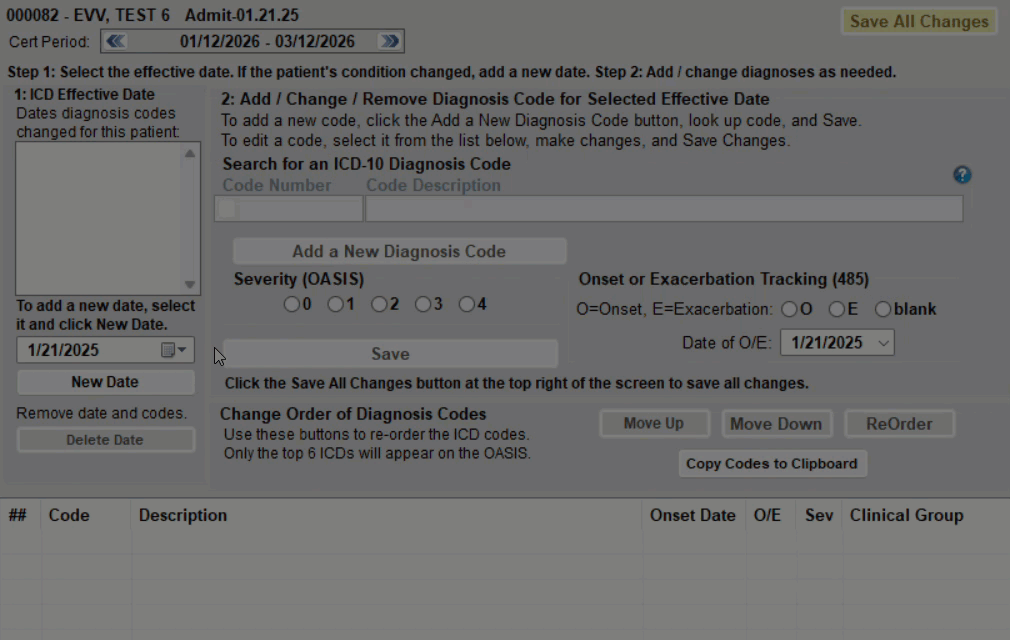This screenshot has height=640, width=1010.
Task: Open calendar picker for ICD effective date
Action: (x=174, y=350)
